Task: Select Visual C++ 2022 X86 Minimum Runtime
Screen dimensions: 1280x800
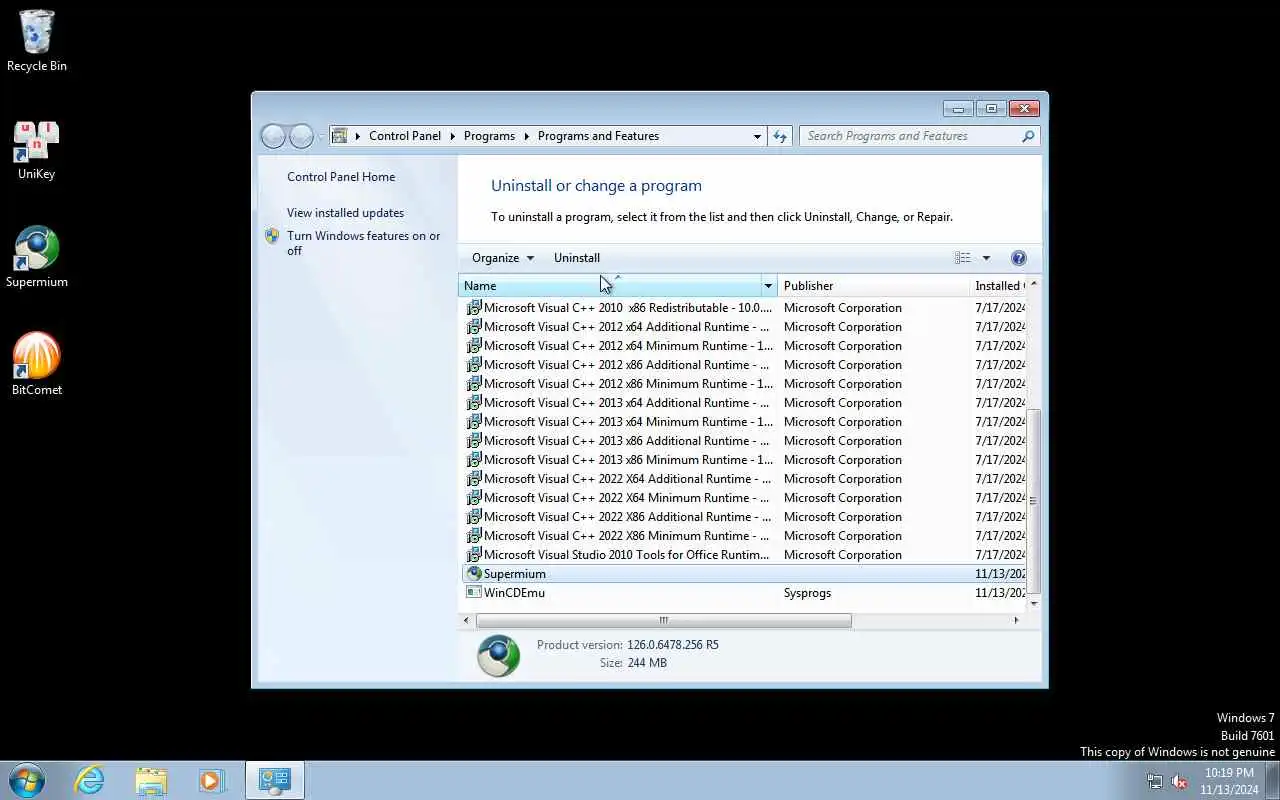Action: [x=744, y=536]
